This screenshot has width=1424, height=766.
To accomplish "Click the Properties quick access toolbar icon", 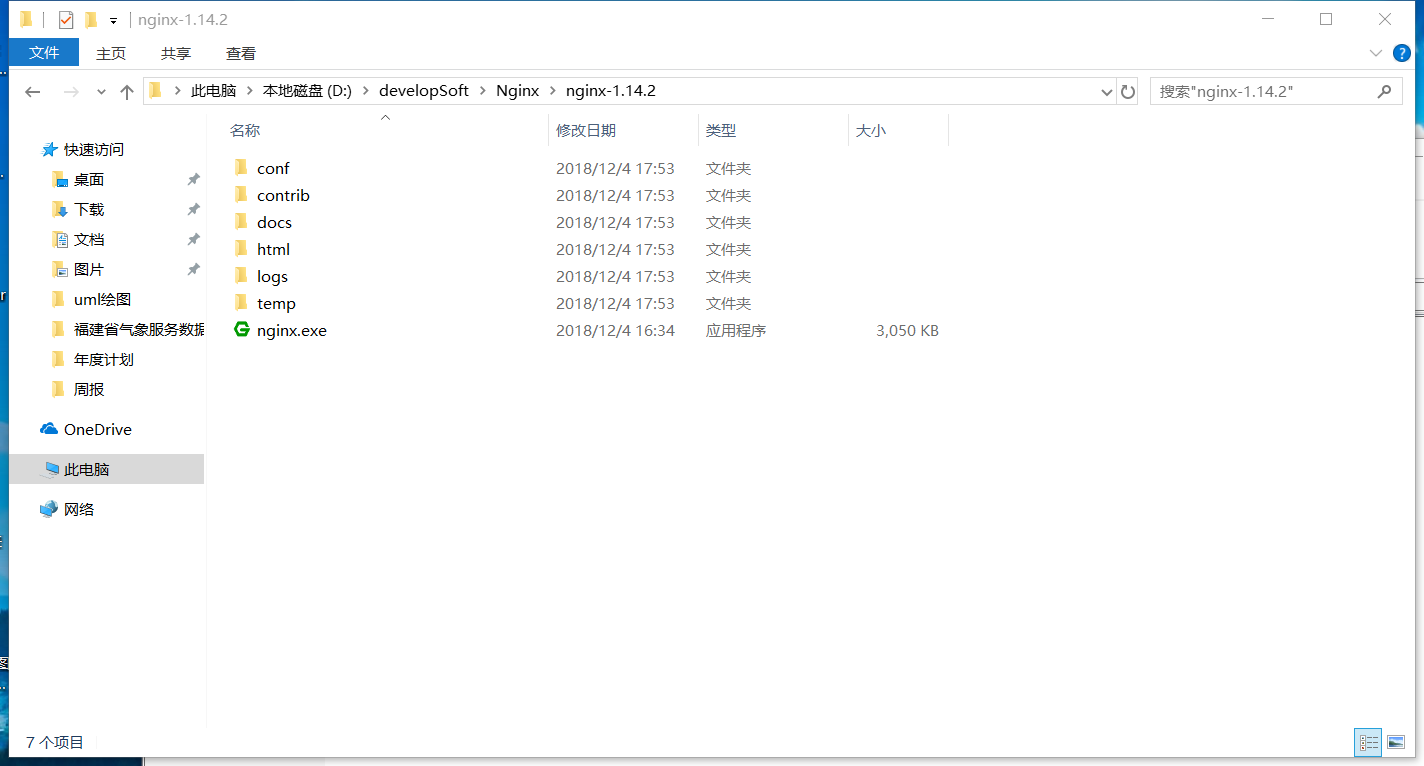I will (66, 20).
